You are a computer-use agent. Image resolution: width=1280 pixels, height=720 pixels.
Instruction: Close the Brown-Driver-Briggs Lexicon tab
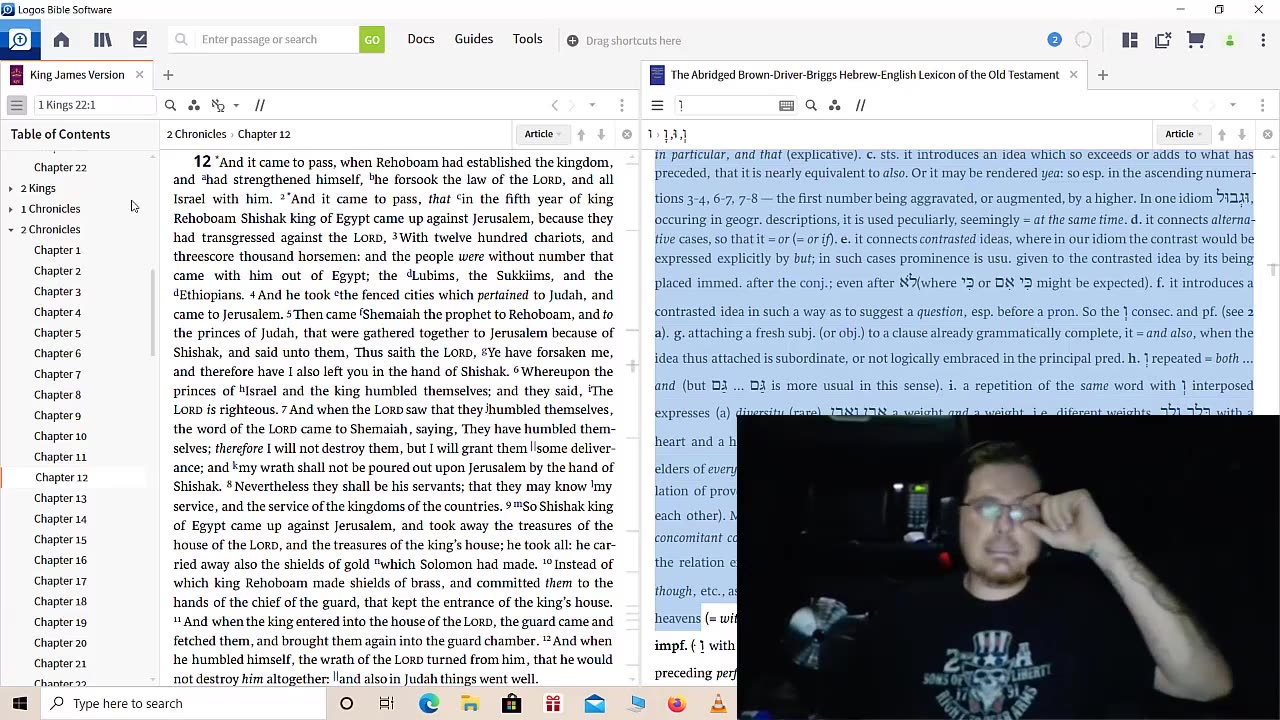point(1073,75)
